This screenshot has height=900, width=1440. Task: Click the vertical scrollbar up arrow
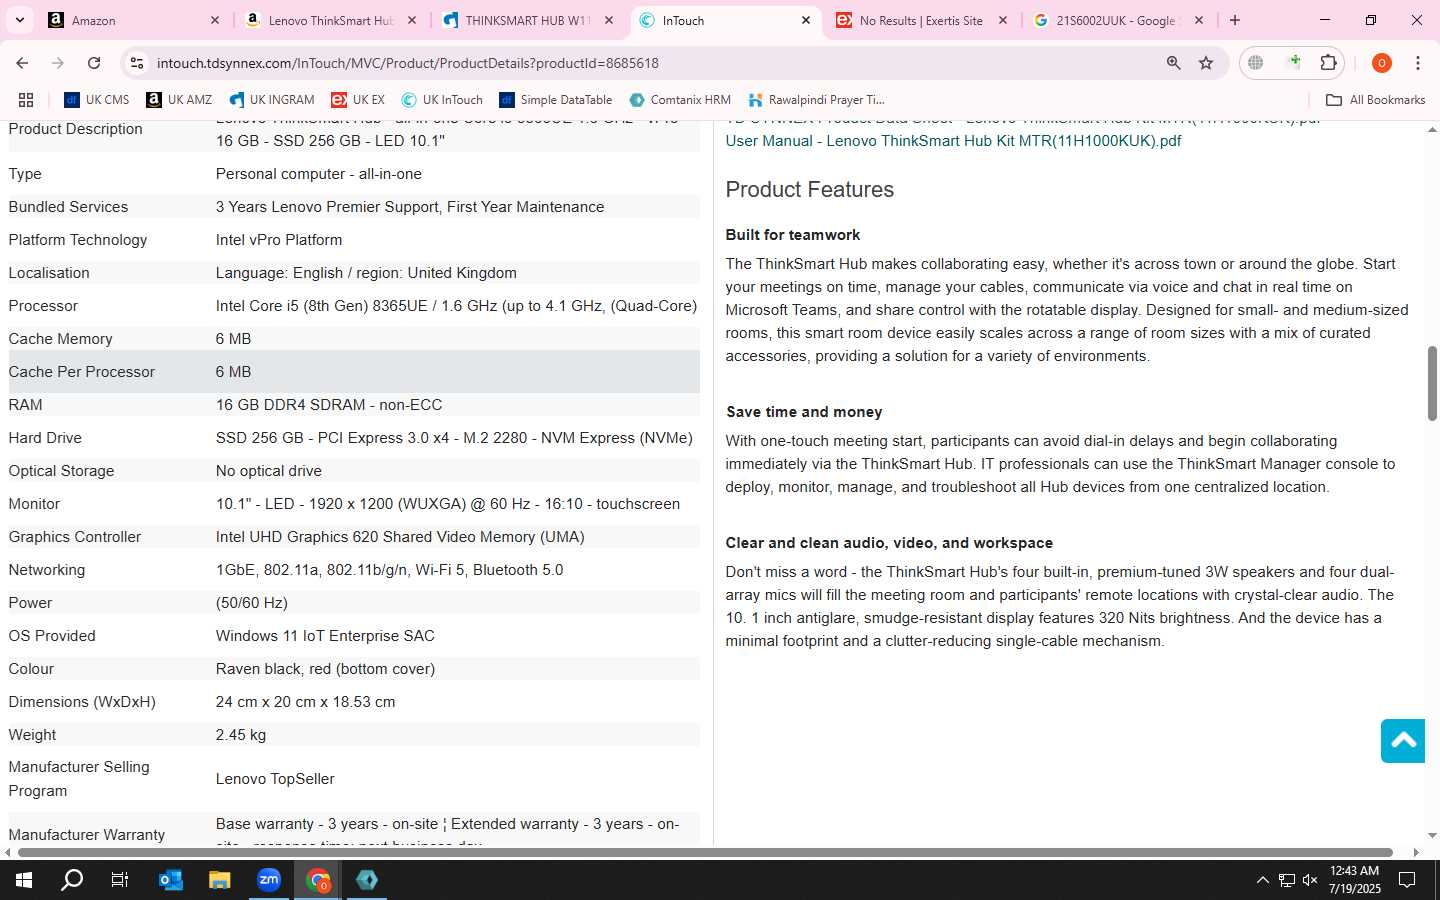[1432, 129]
